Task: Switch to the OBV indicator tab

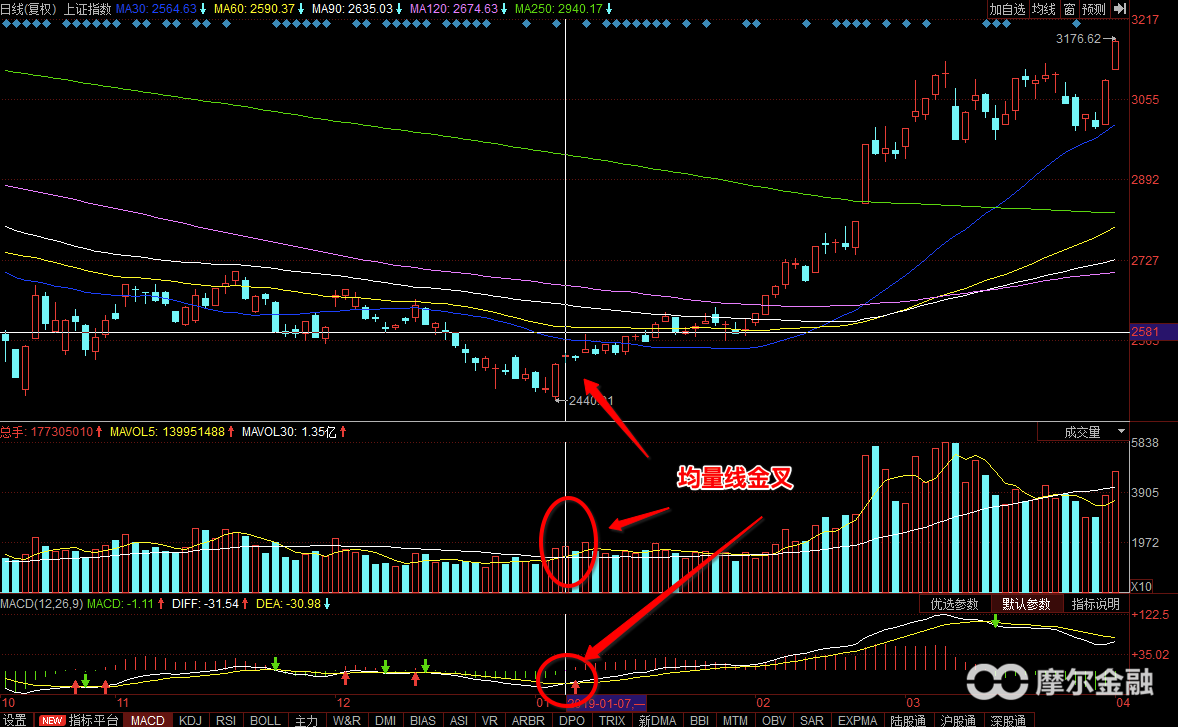Action: point(774,720)
